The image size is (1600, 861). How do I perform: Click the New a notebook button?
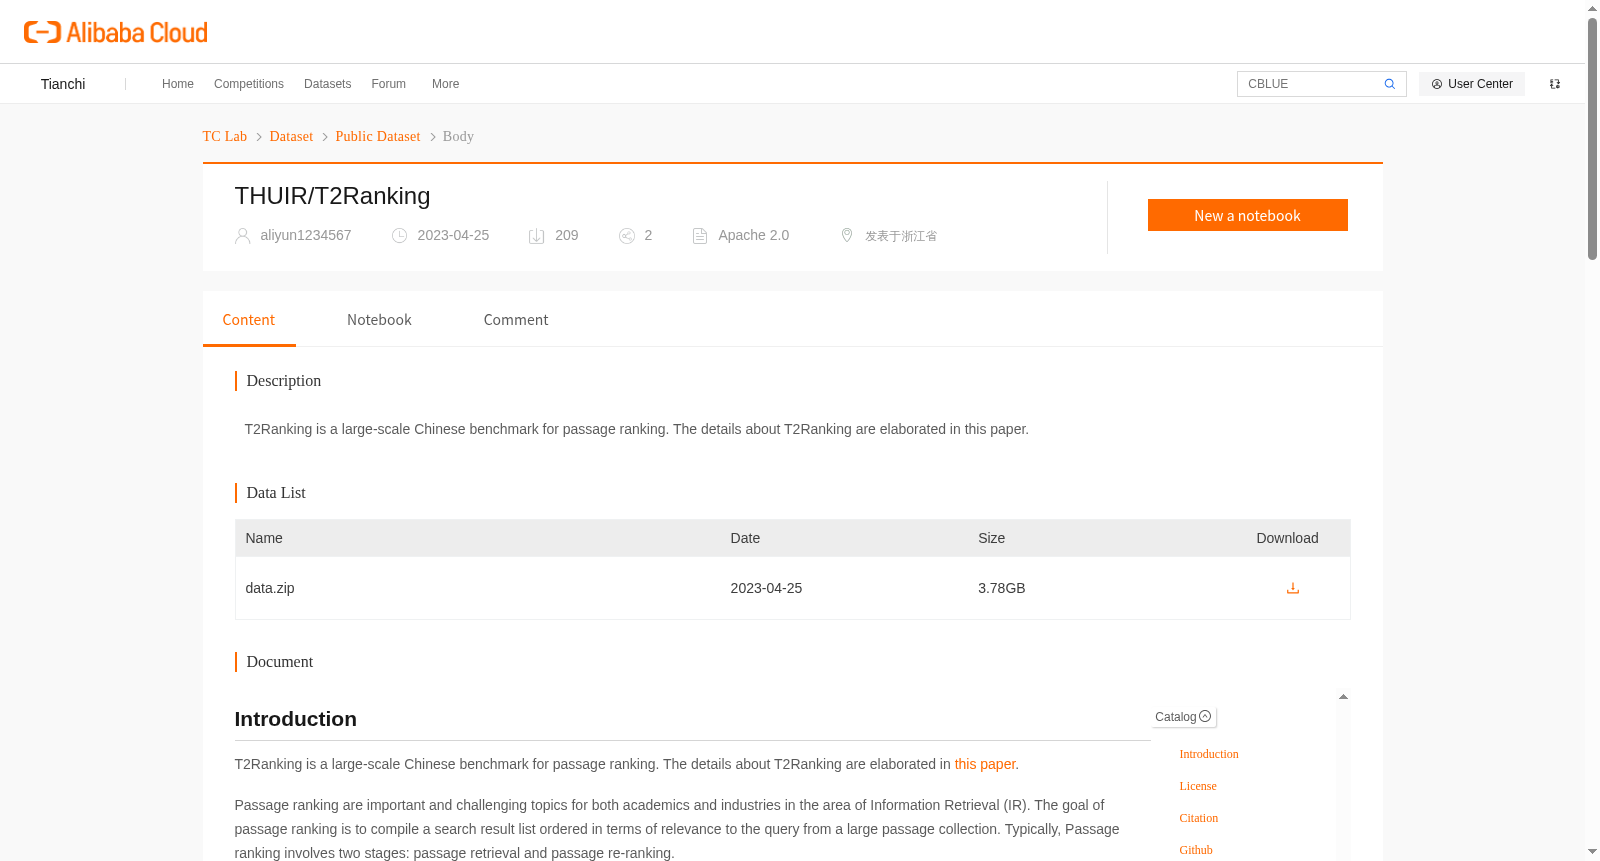click(1248, 215)
